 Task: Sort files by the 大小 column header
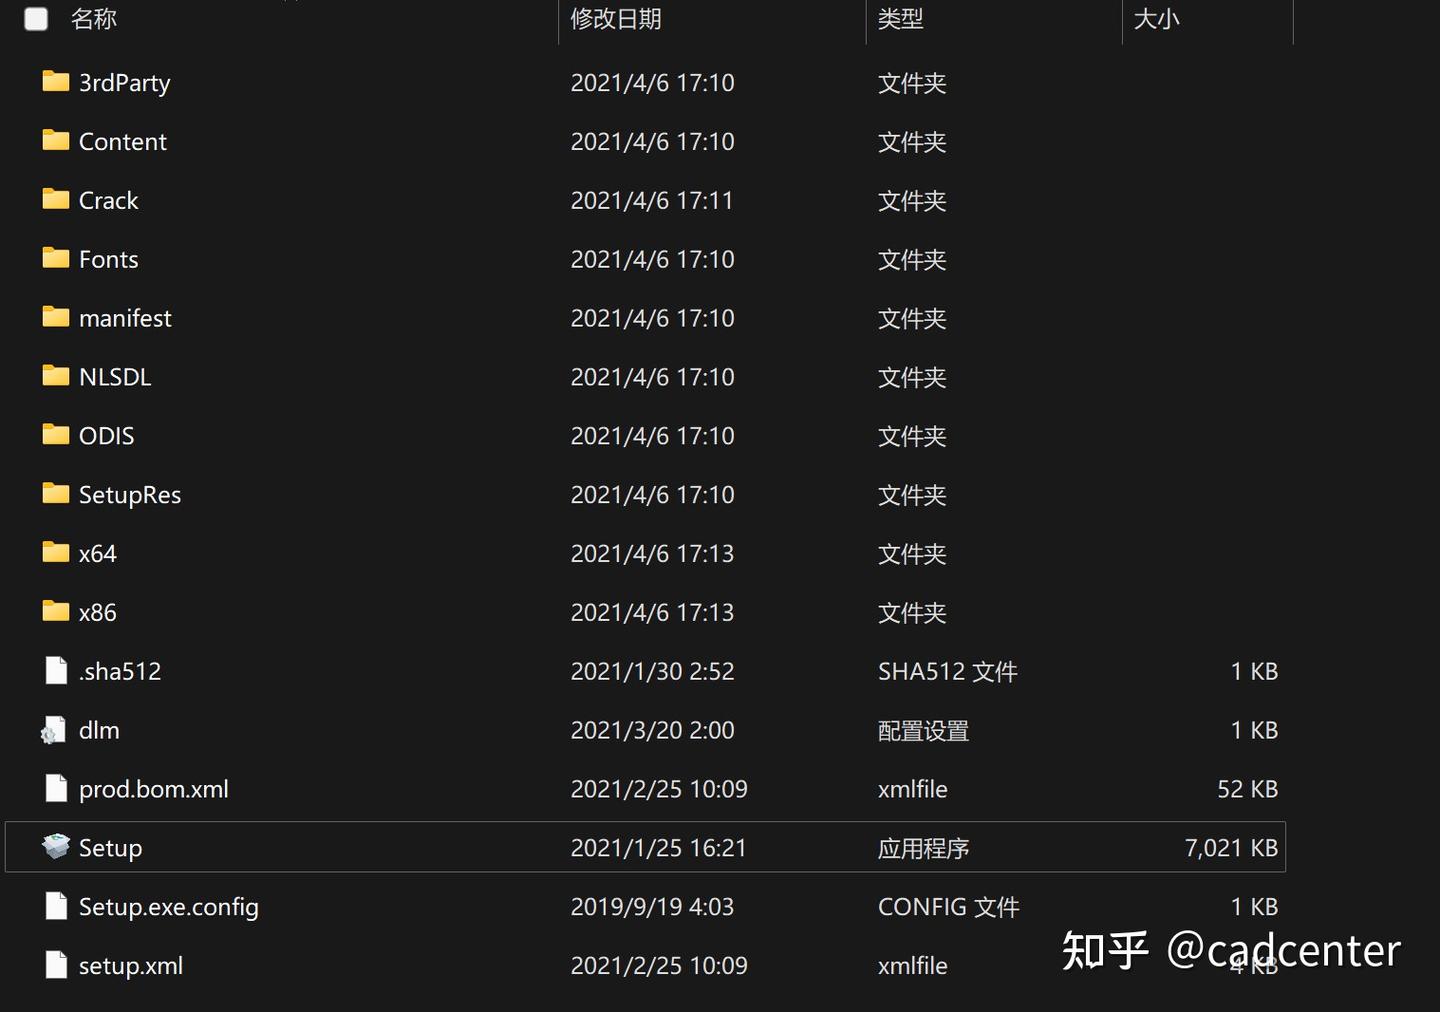[1157, 19]
